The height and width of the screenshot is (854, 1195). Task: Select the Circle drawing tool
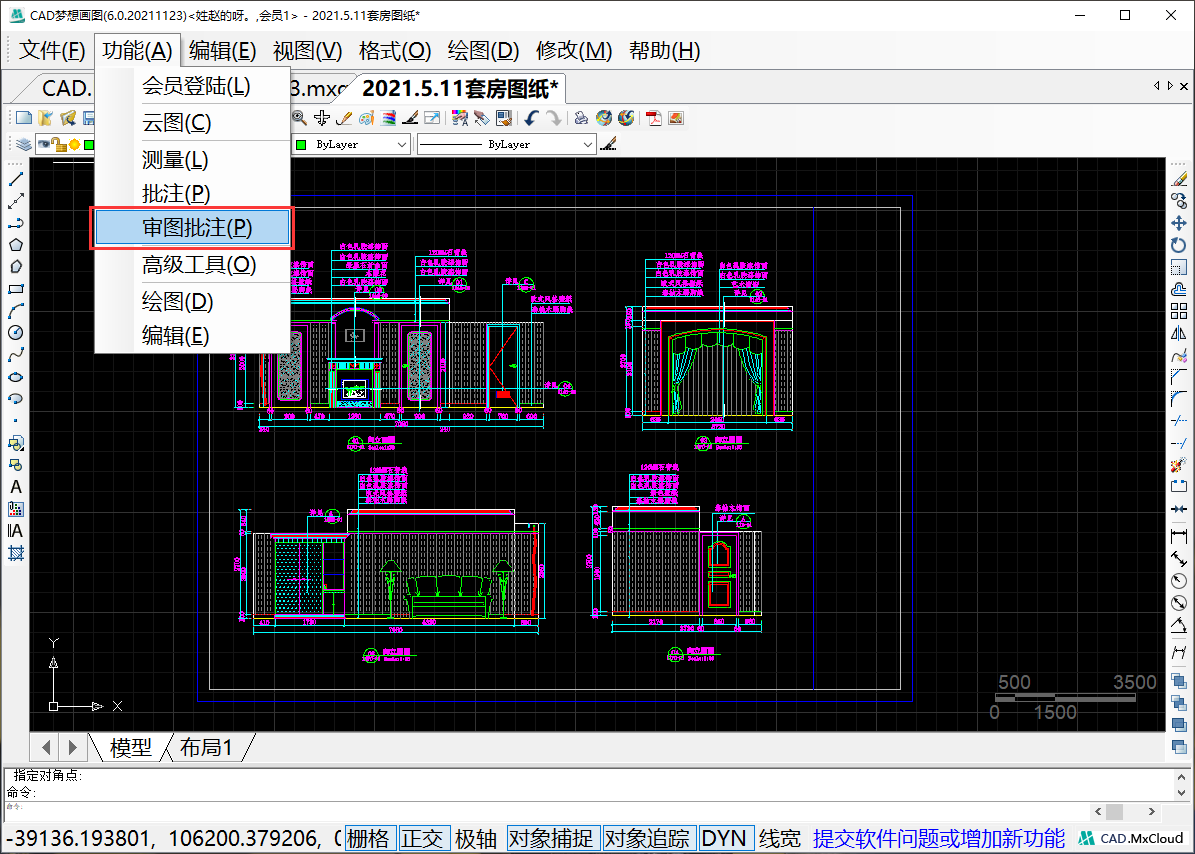(x=15, y=333)
